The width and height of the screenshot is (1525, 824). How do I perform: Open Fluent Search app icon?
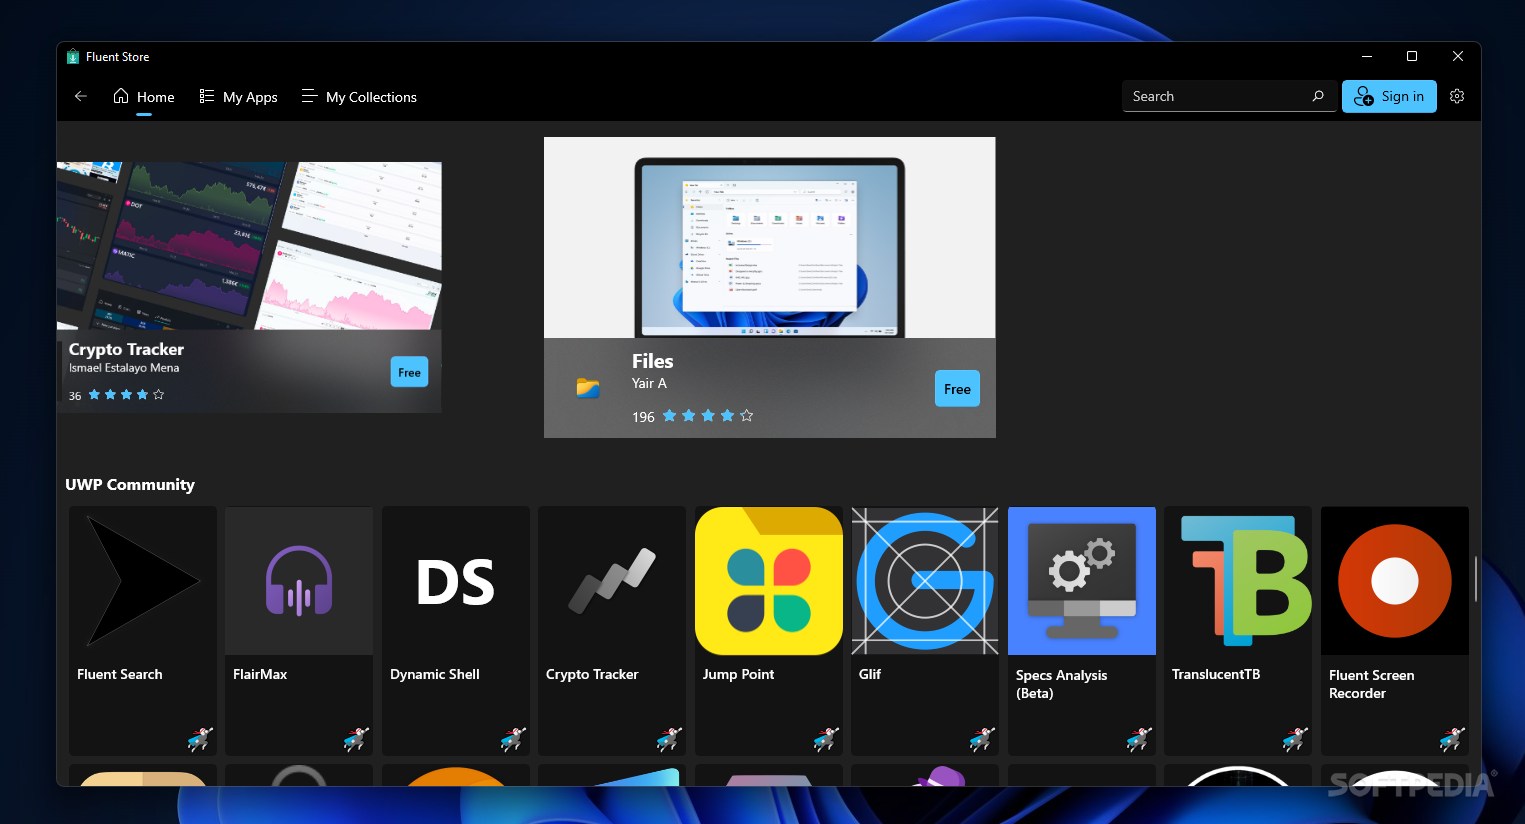click(143, 581)
